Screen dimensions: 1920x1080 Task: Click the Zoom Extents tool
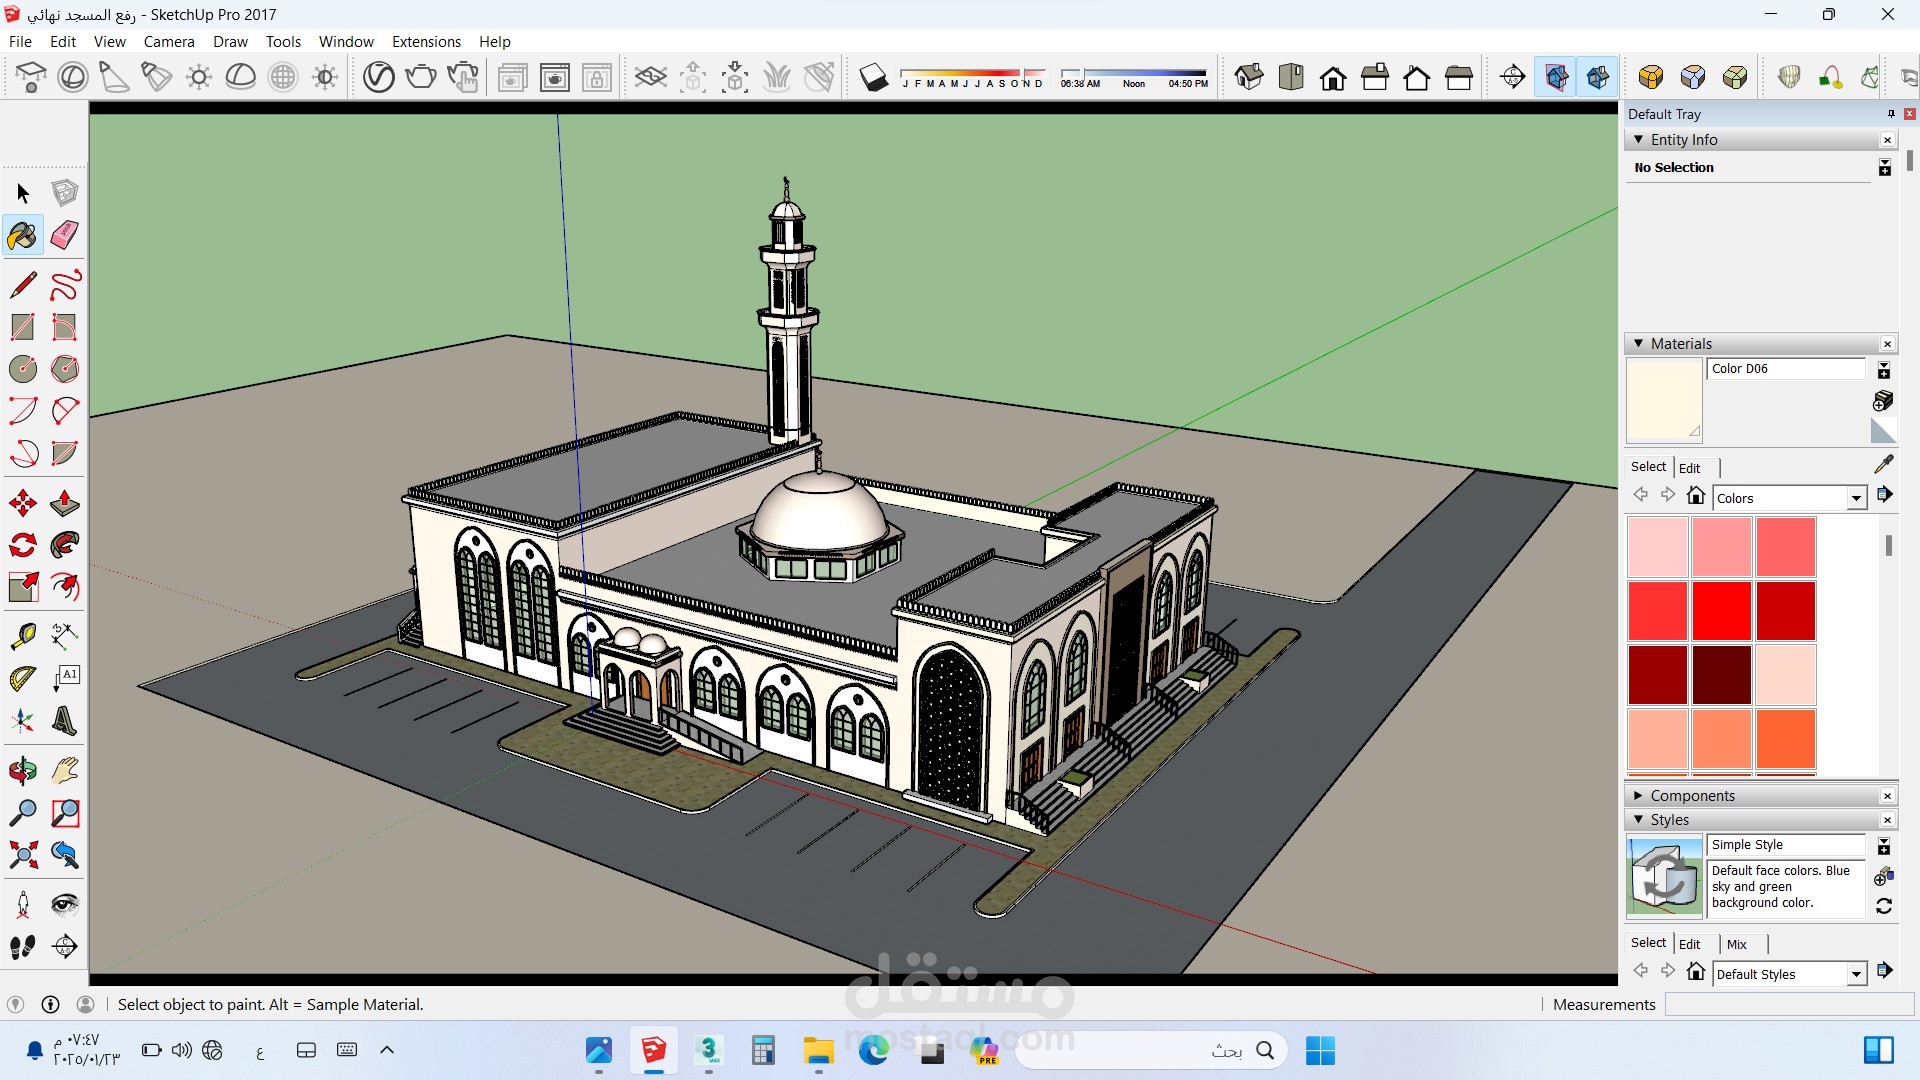point(23,855)
